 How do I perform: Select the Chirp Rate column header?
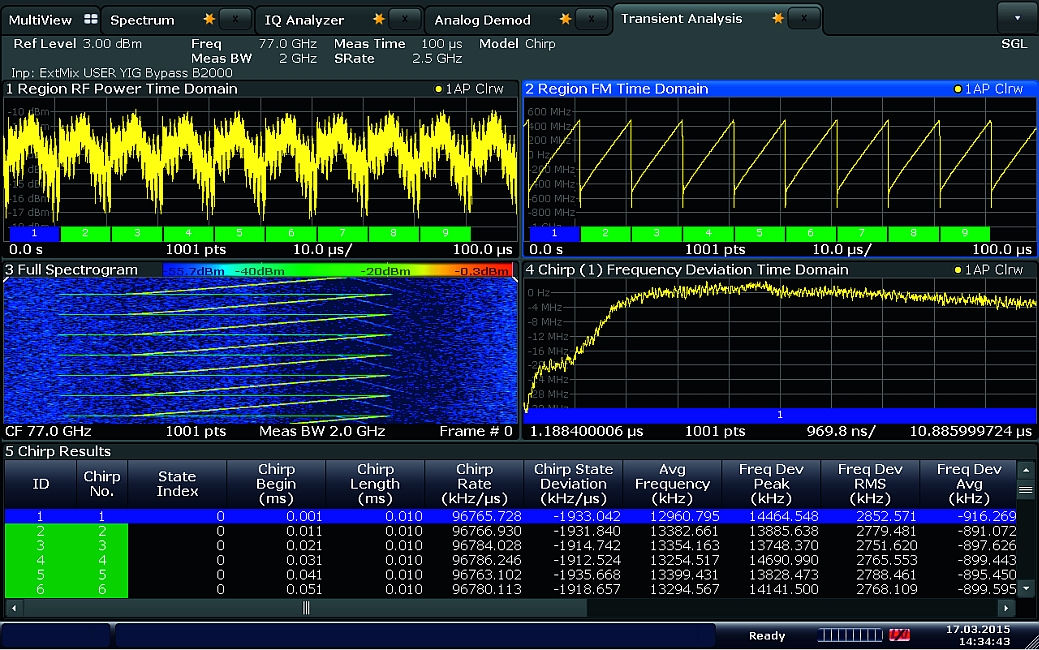tap(474, 484)
